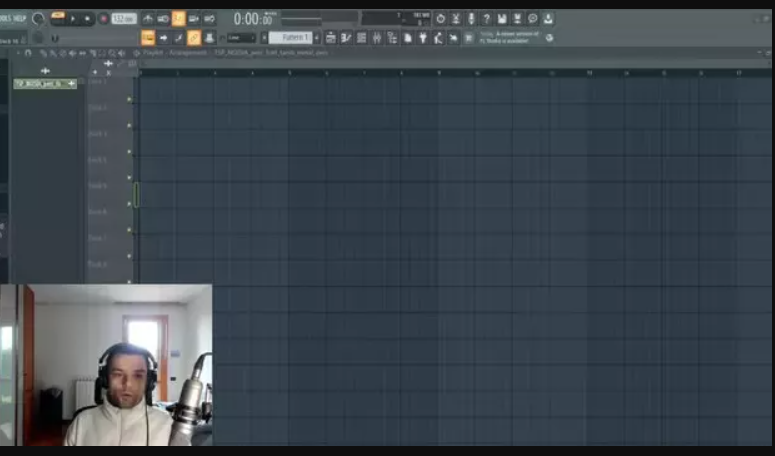Click the multilink to controllers icon
The height and width of the screenshot is (456, 775).
(x=209, y=38)
